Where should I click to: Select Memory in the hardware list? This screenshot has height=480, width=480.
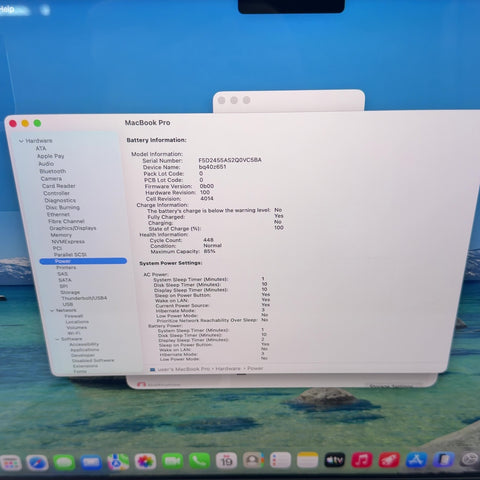click(61, 235)
